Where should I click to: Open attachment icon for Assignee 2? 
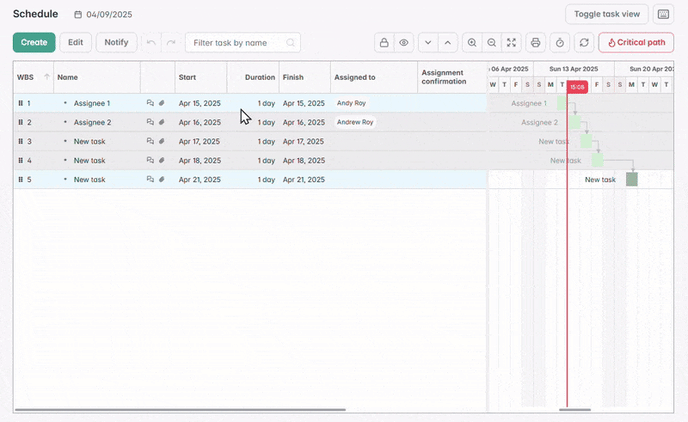(161, 122)
